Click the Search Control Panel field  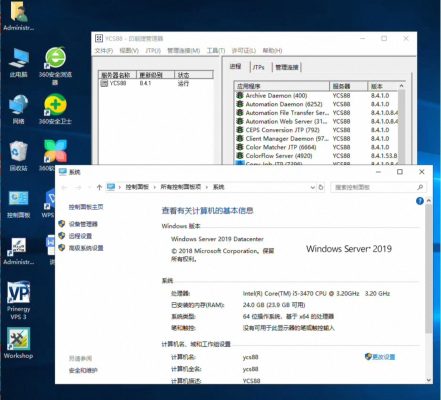pyautogui.click(x=379, y=187)
